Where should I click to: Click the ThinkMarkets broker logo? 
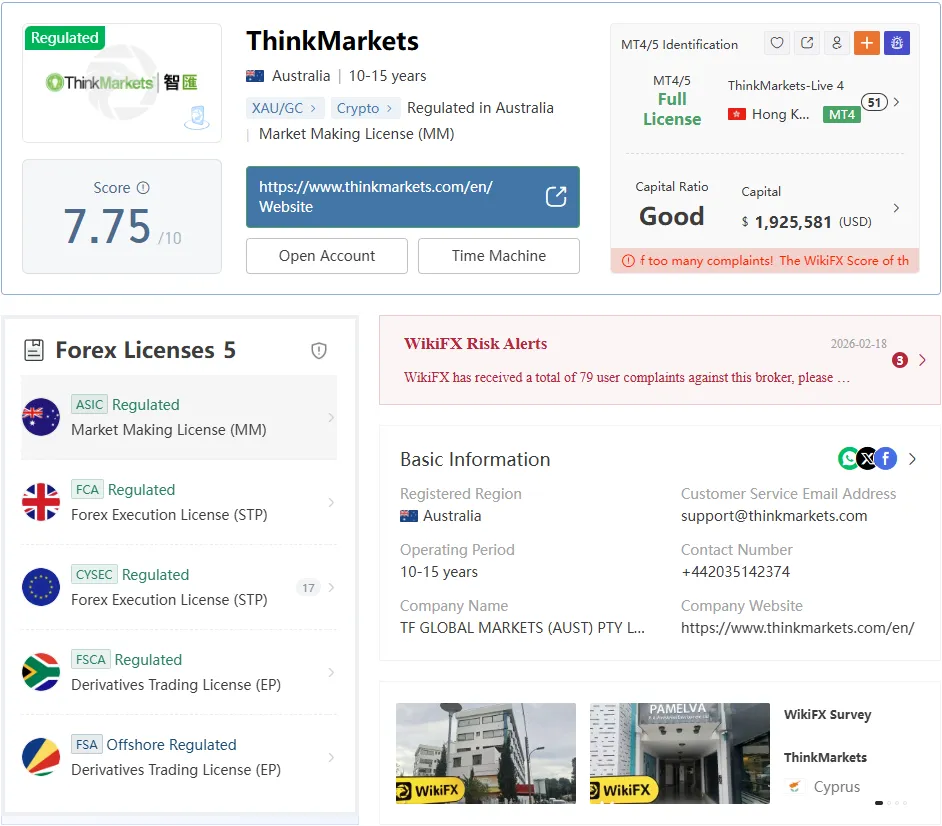(122, 82)
